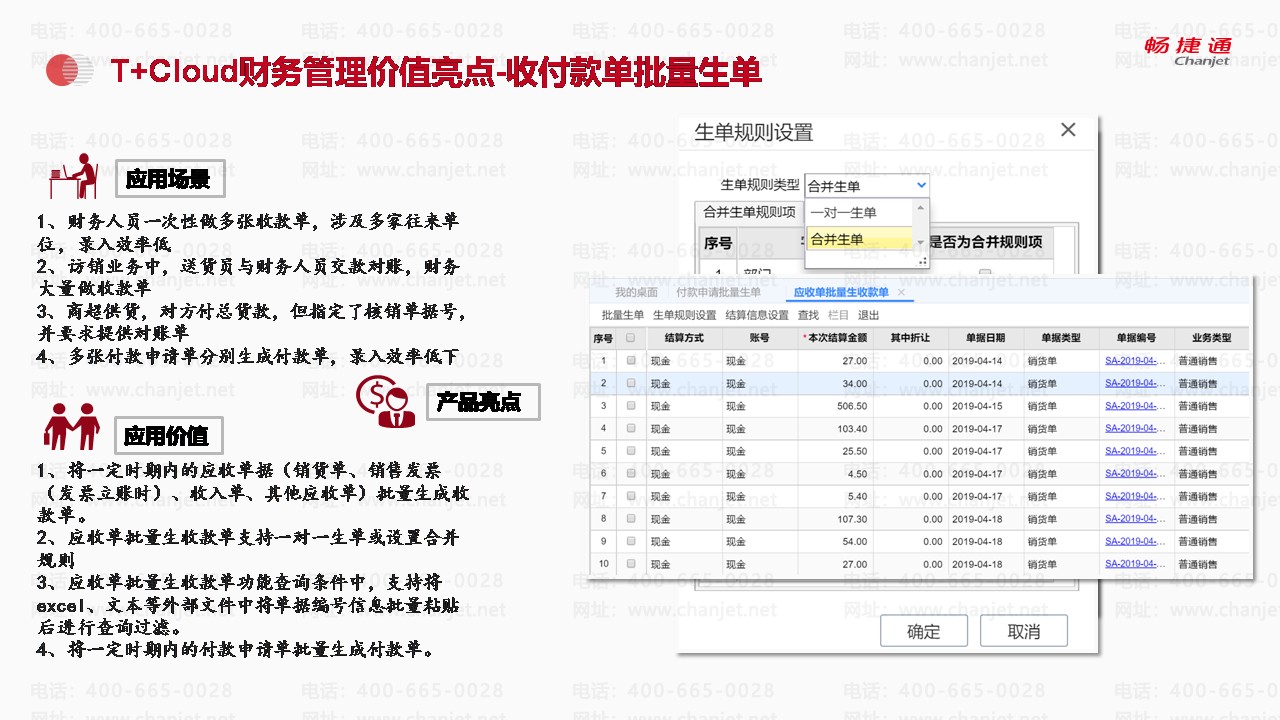Open the 我的桌面 tab
Viewport: 1280px width, 720px height.
(x=636, y=292)
